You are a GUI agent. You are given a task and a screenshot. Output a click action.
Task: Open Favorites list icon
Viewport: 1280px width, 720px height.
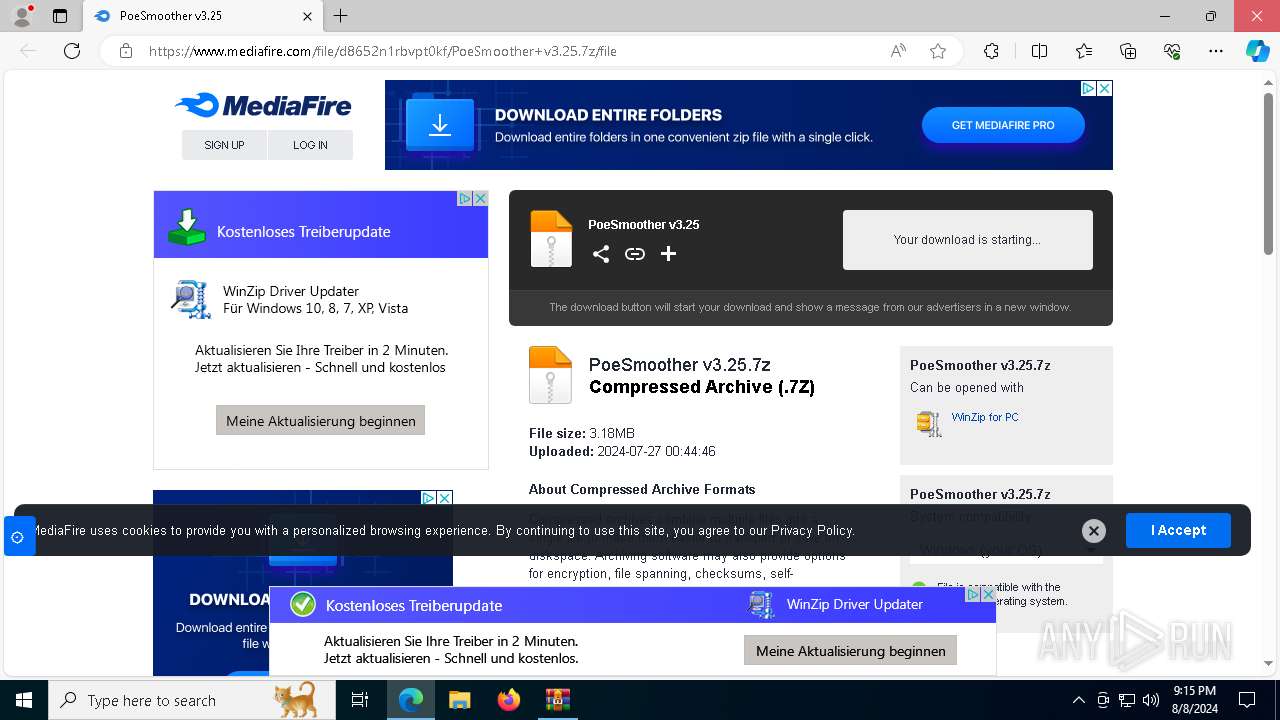[x=1084, y=51]
